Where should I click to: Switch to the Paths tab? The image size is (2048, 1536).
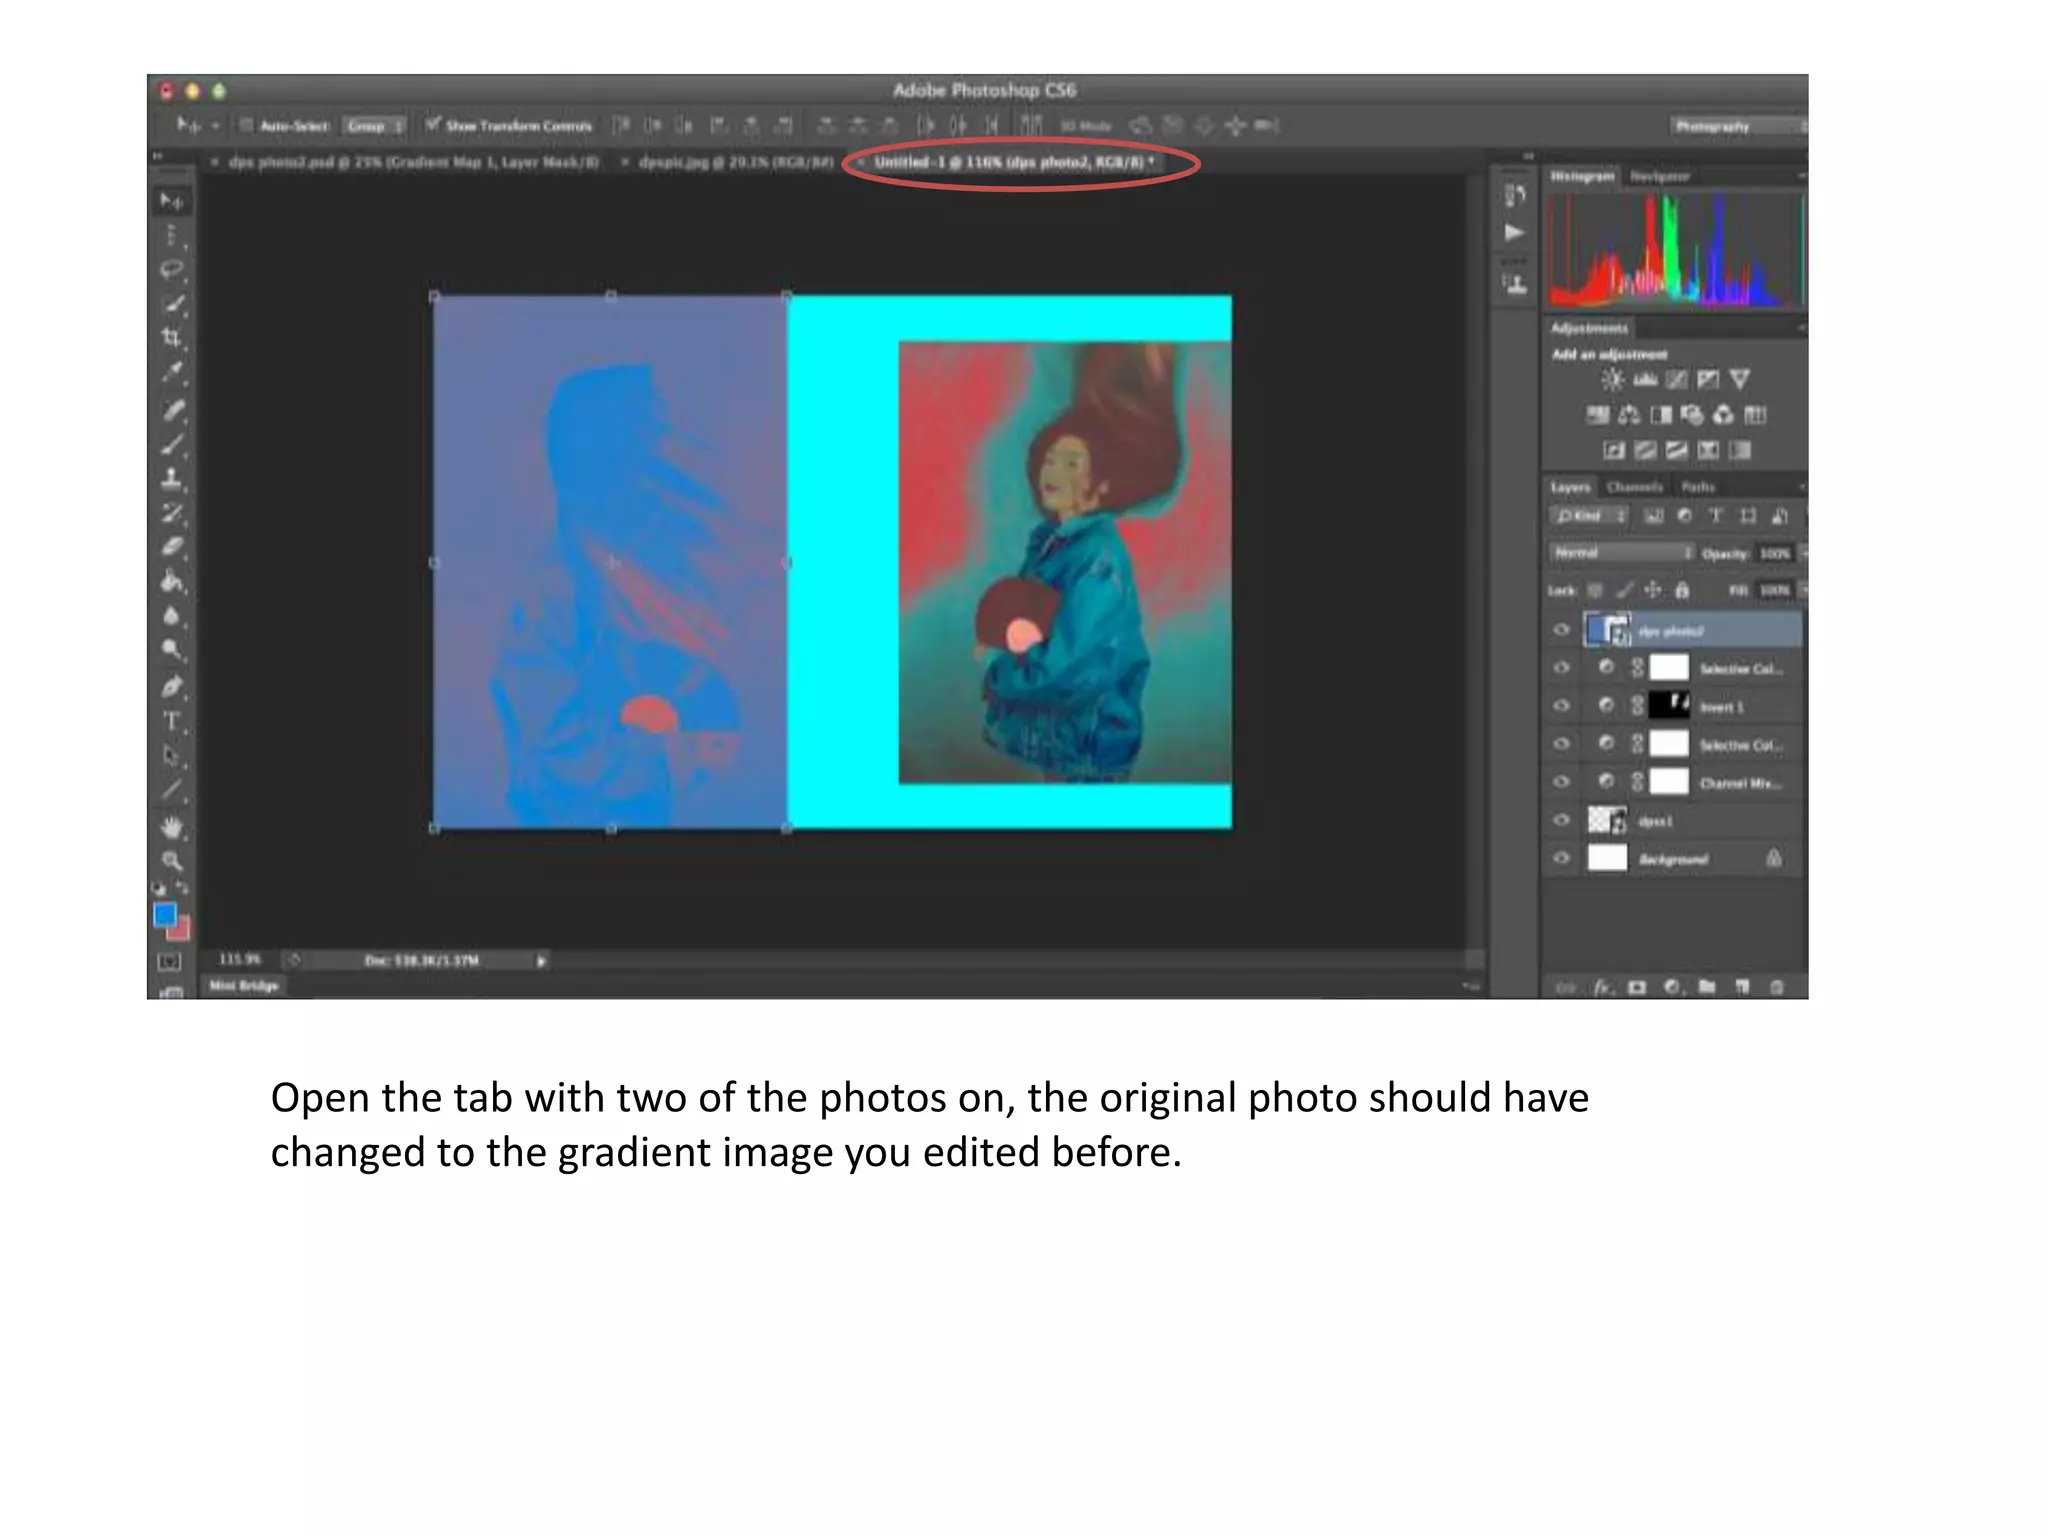pyautogui.click(x=1698, y=487)
